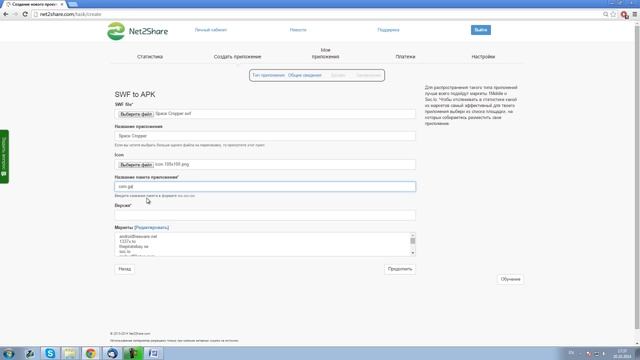
Task: Click the Обучение button
Action: click(x=510, y=279)
